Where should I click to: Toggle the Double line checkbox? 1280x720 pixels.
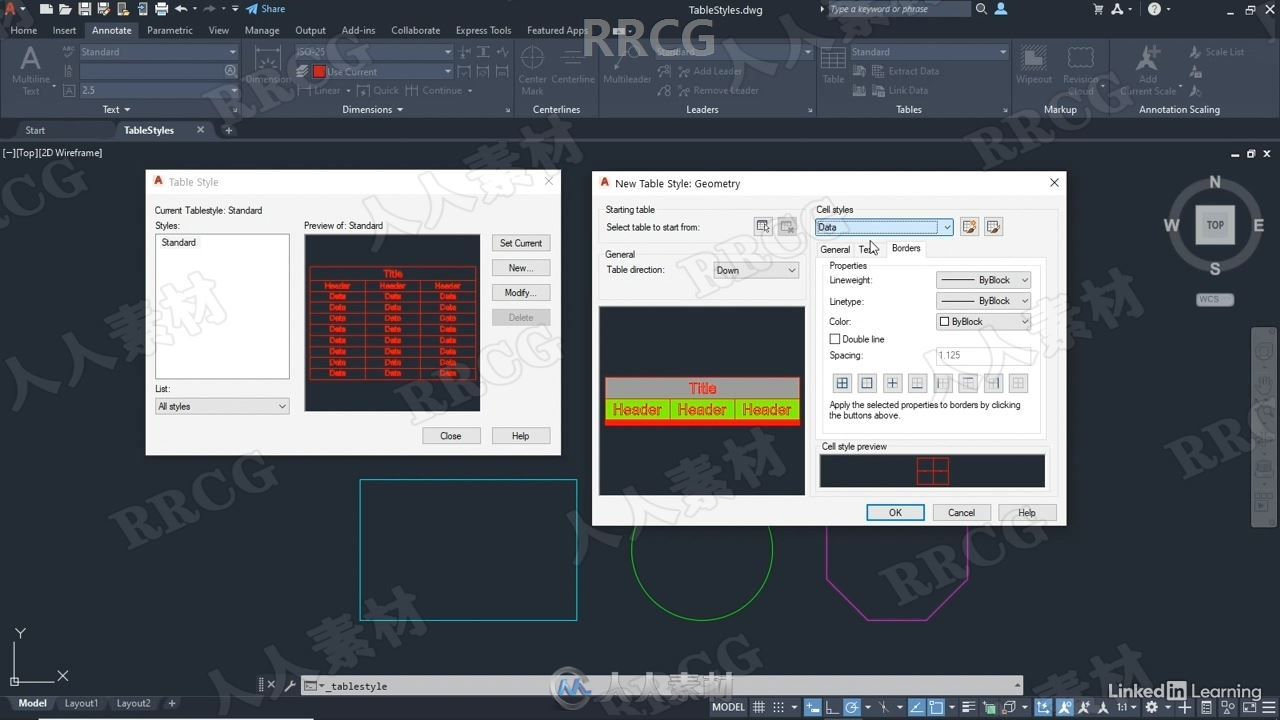[x=835, y=339]
